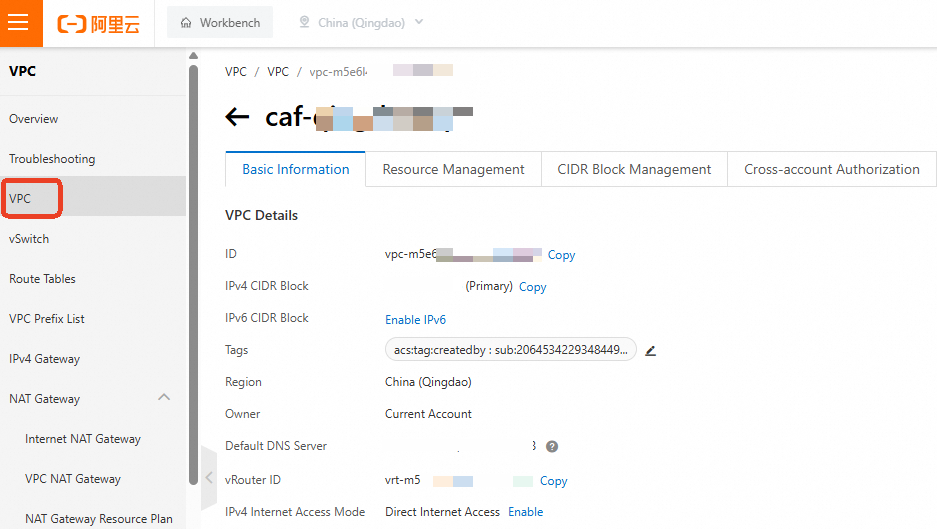The height and width of the screenshot is (529, 937).
Task: Open the hamburger navigation menu
Action: [21, 23]
